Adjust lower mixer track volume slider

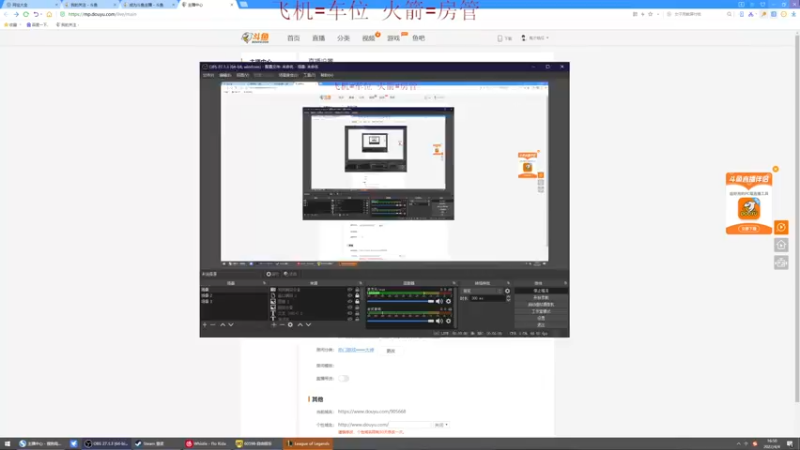click(x=401, y=321)
